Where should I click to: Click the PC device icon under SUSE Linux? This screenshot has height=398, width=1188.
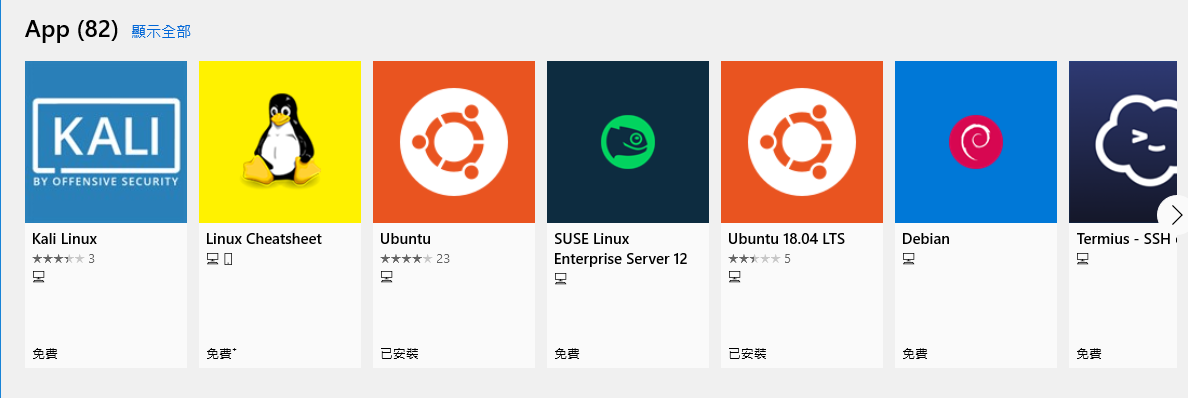coord(561,280)
